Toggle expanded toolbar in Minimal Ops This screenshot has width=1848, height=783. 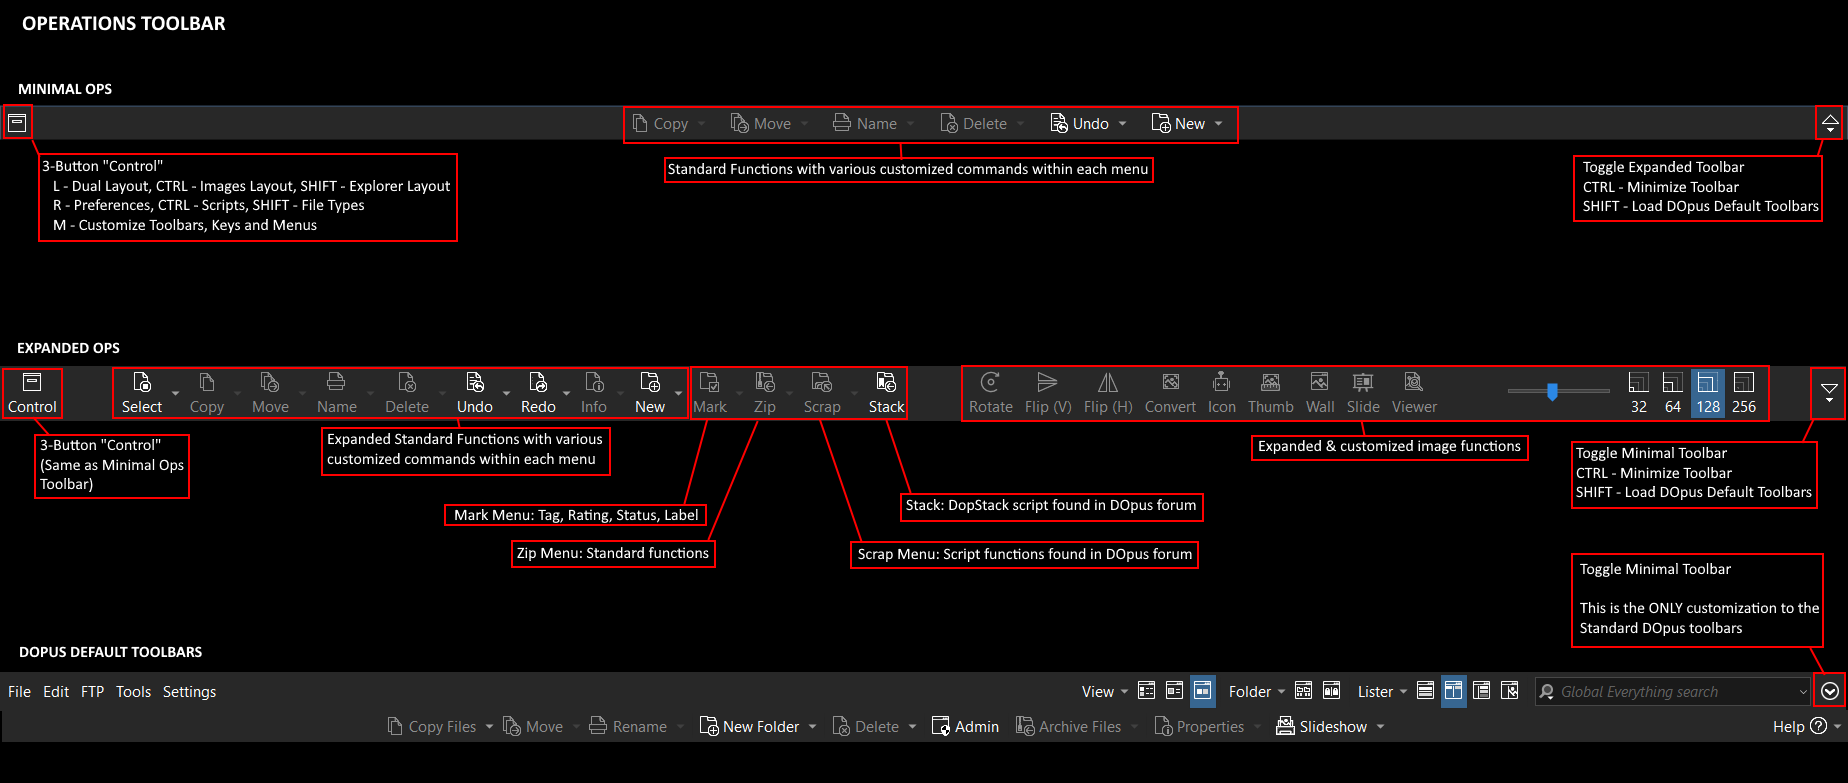tap(1829, 123)
